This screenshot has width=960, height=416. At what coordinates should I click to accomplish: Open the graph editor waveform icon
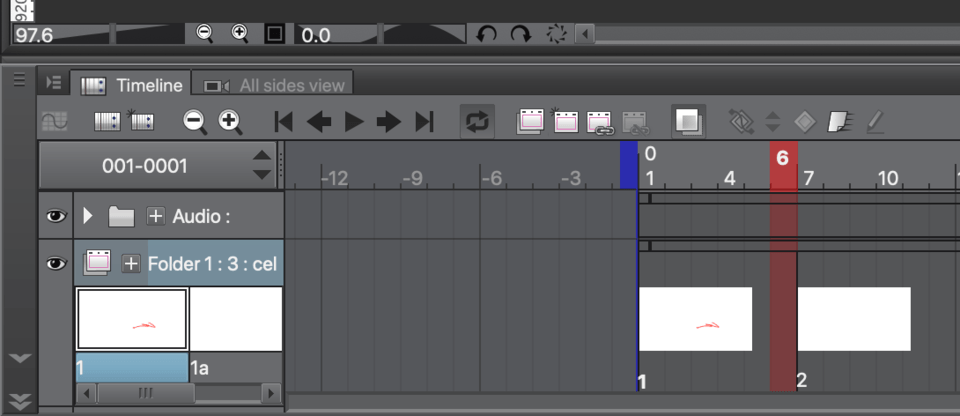tap(54, 121)
